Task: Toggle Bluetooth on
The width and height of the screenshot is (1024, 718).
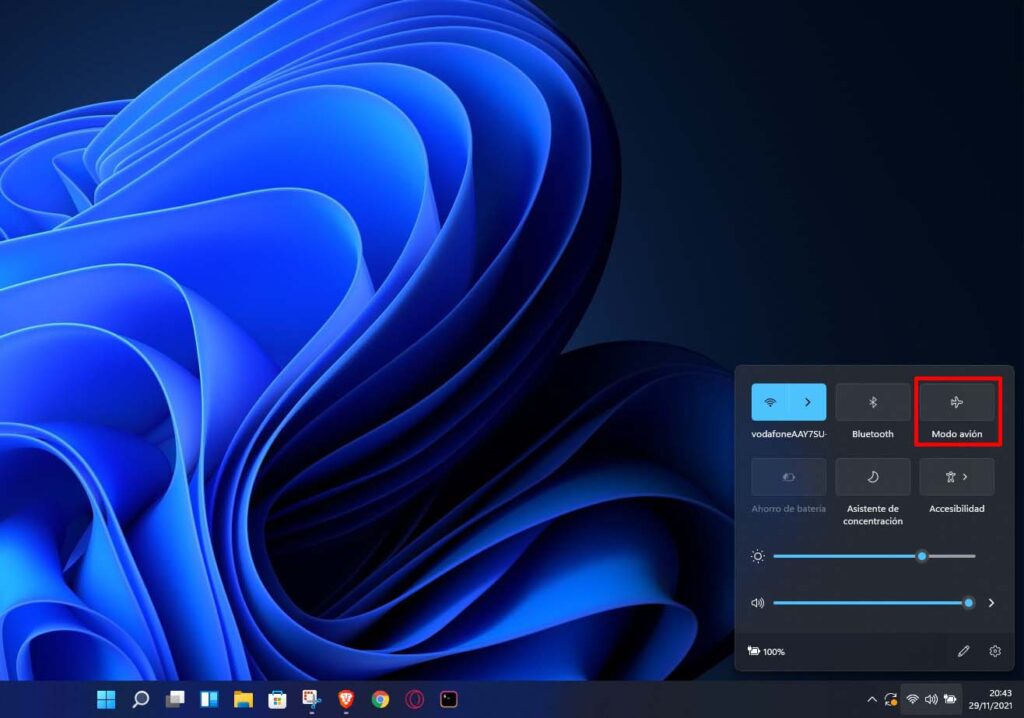Action: (x=871, y=402)
